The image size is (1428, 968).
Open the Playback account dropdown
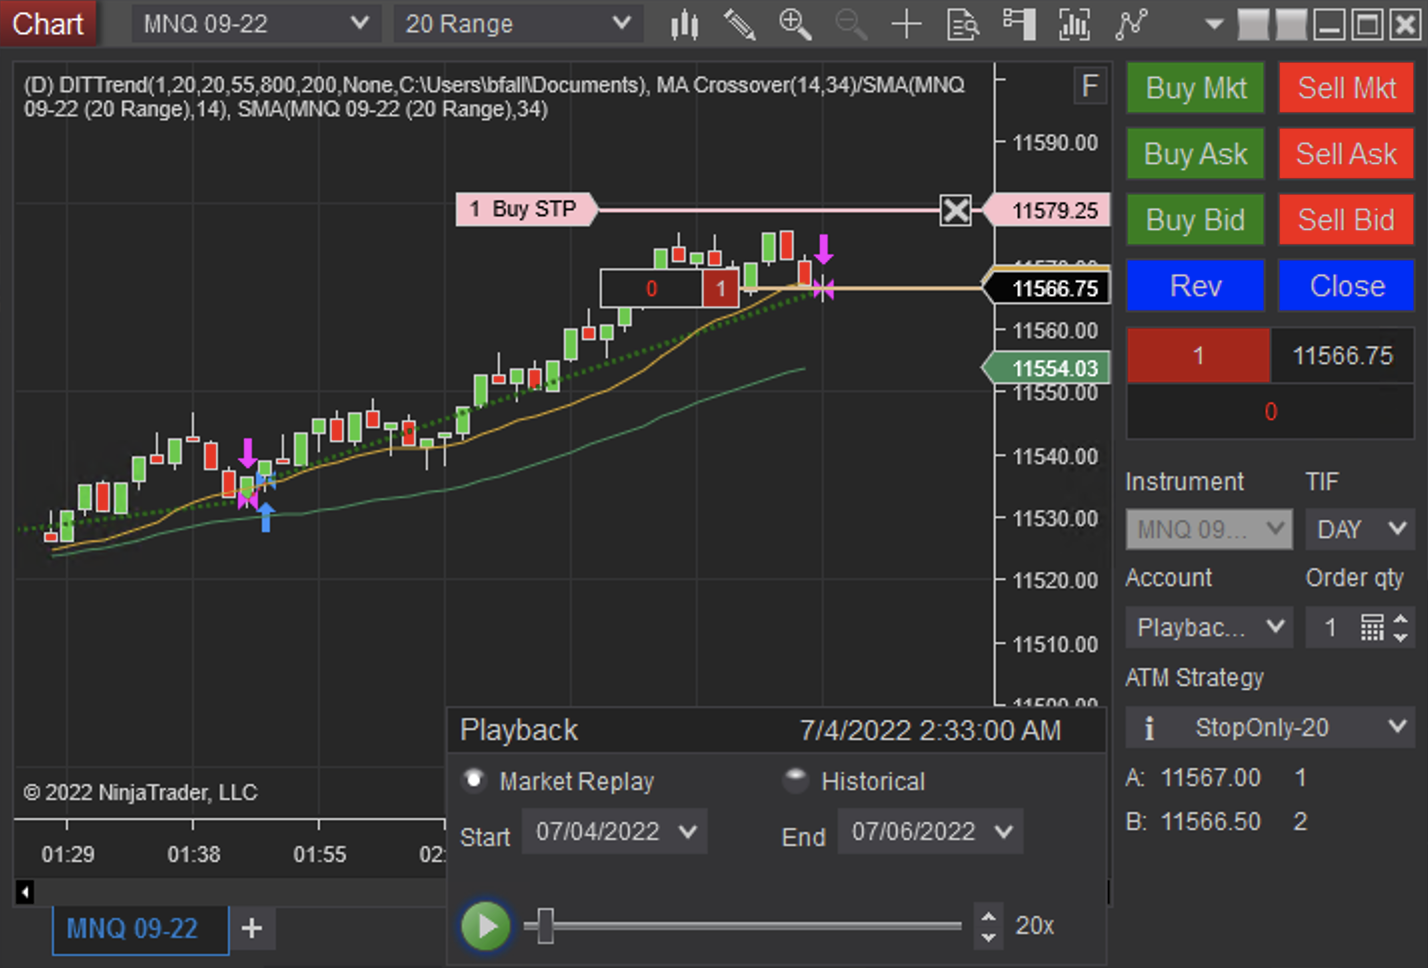pos(1209,627)
